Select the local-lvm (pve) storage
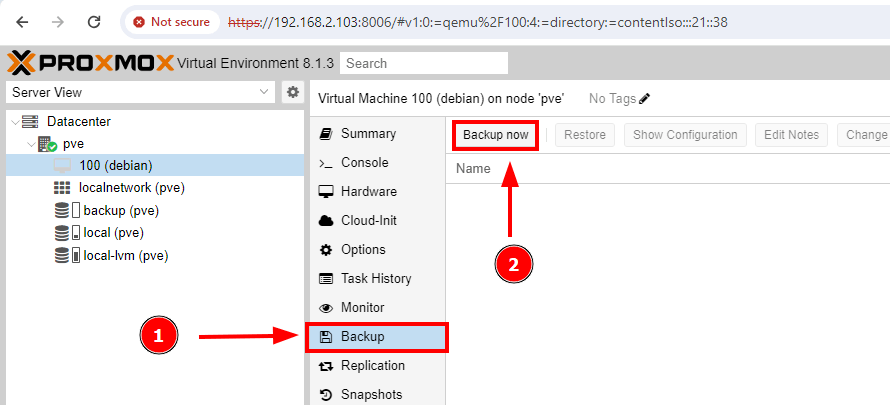Screen dimensions: 890x405 tap(125, 255)
